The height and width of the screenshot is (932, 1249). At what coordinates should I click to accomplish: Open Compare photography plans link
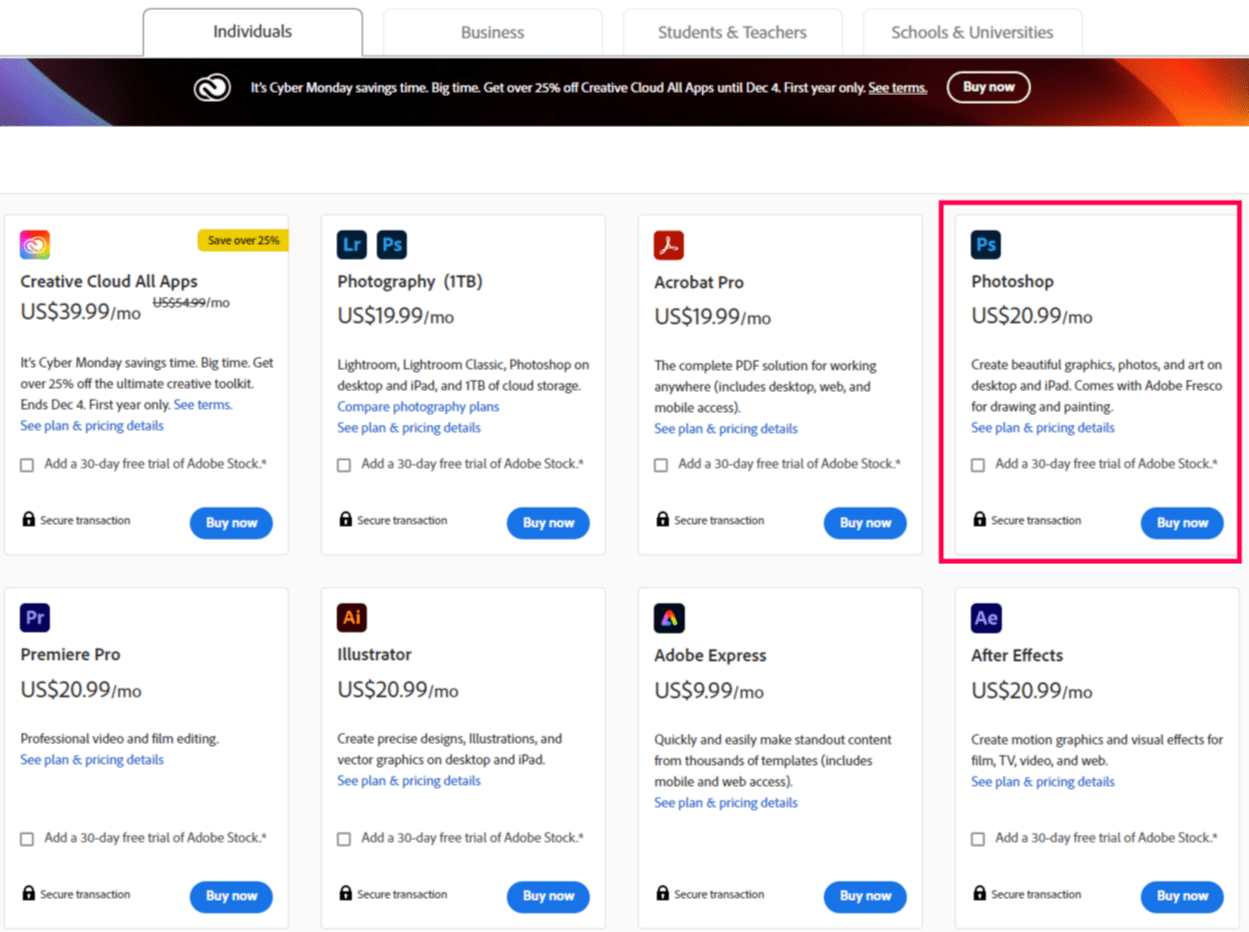coord(418,407)
